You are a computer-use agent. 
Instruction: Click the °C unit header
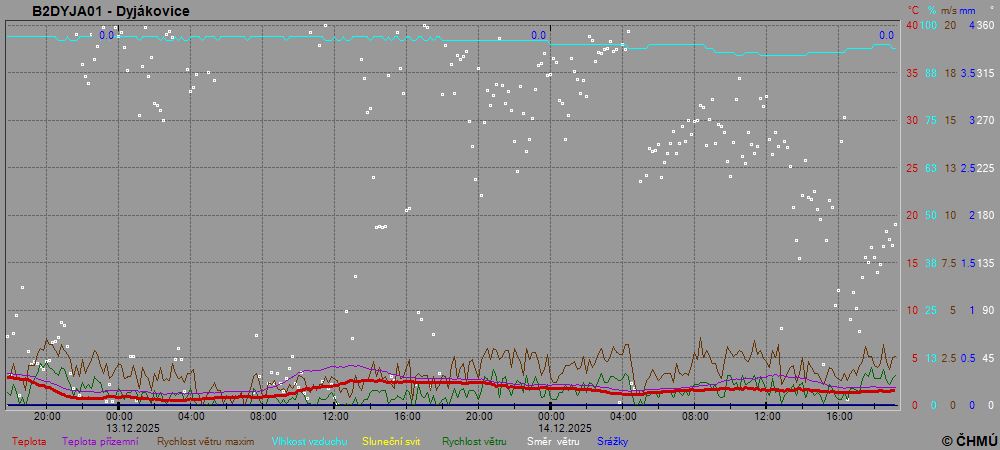click(911, 10)
